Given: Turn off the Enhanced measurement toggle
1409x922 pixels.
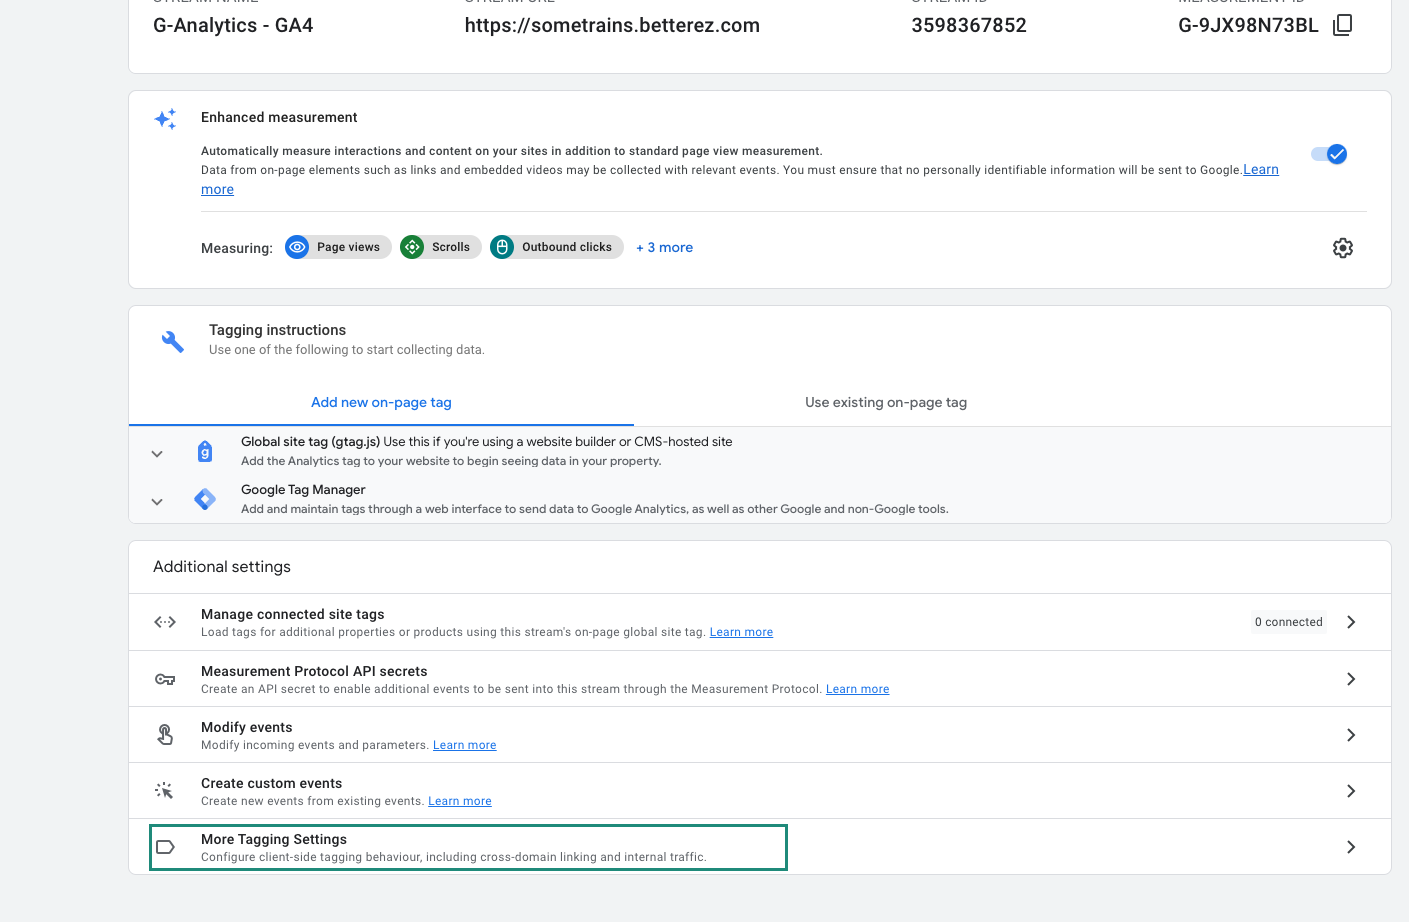Looking at the screenshot, I should 1329,154.
